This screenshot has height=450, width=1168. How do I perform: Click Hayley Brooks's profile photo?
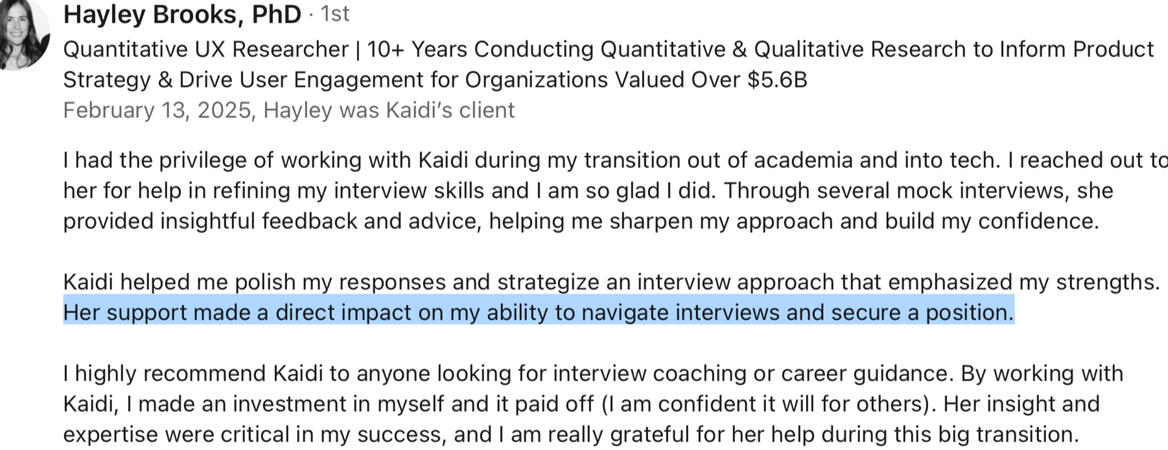point(22,35)
